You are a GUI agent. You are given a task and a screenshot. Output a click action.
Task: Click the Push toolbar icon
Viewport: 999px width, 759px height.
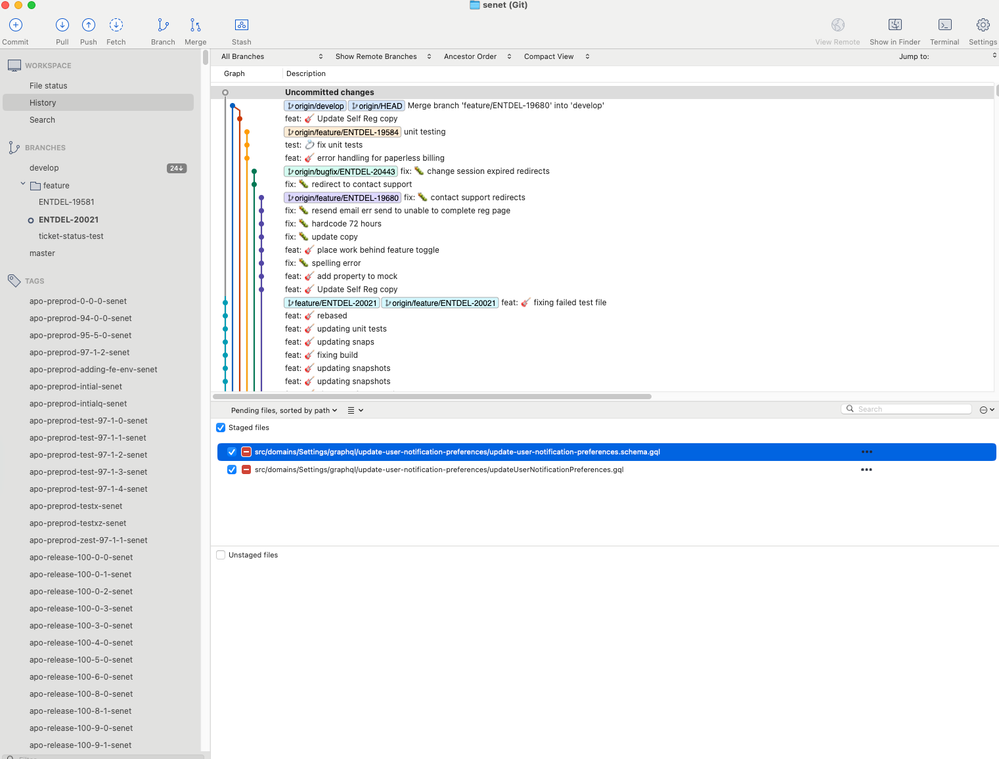89,25
